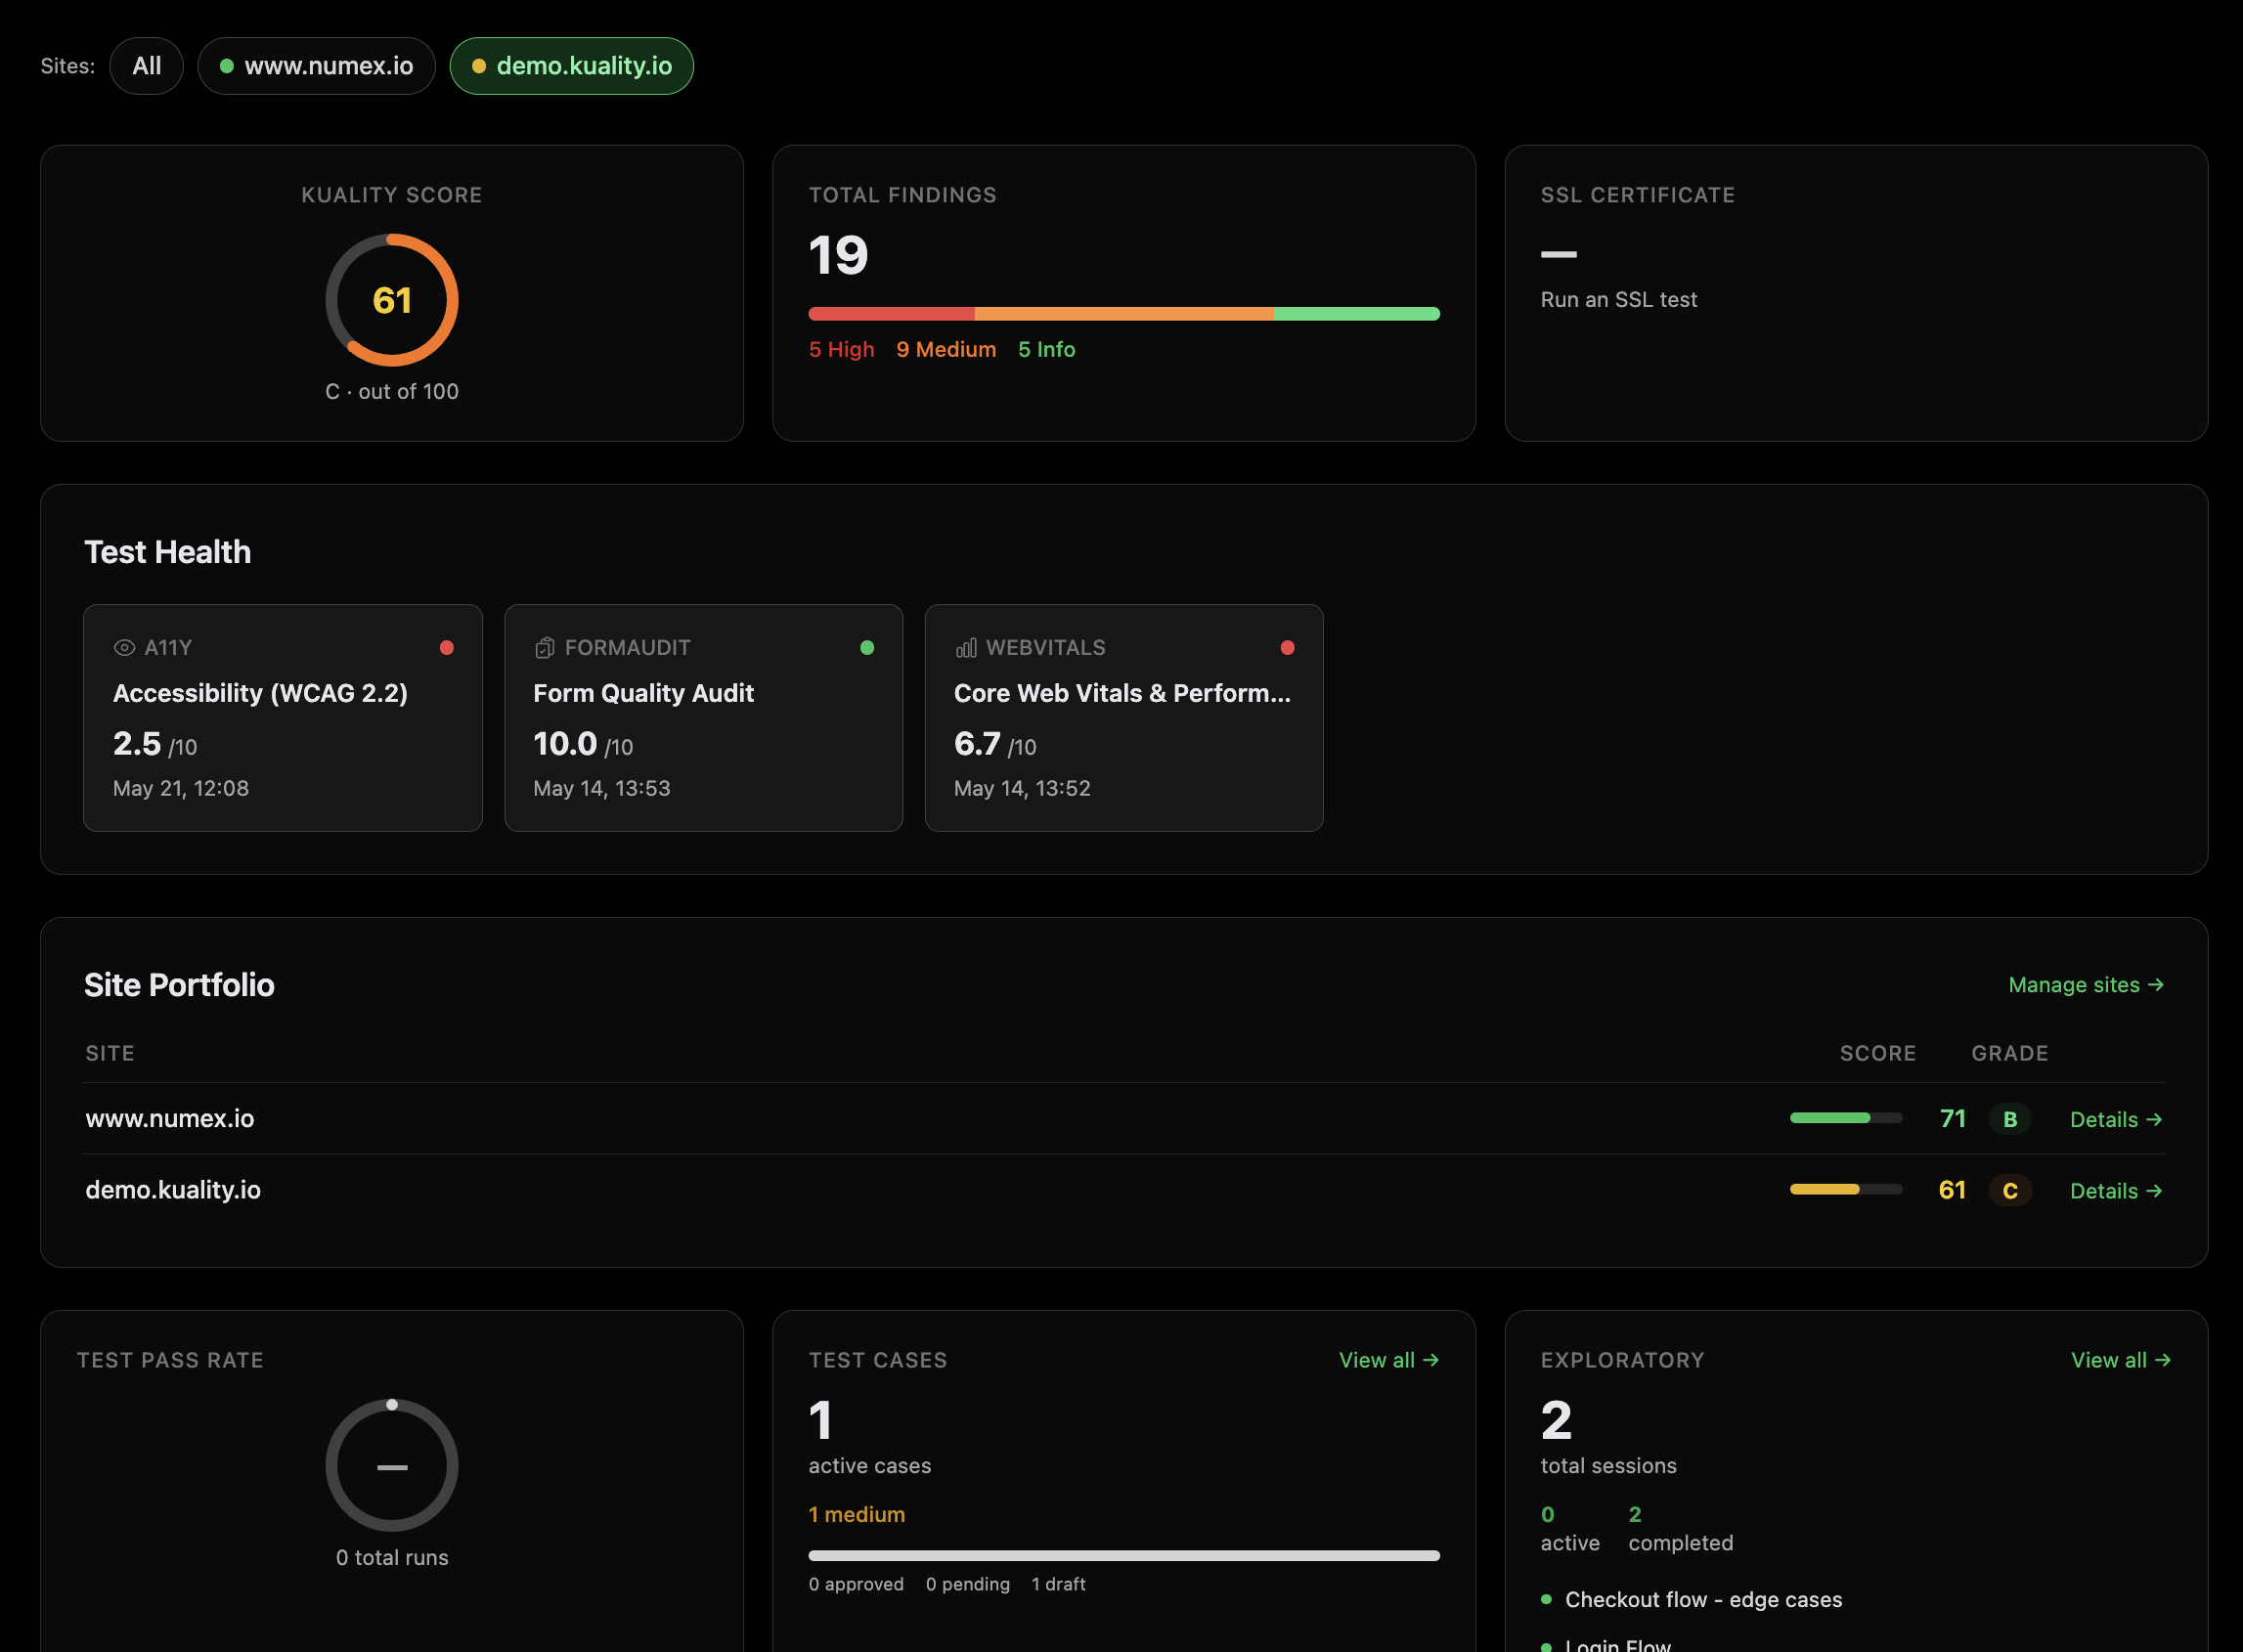
Task: Click View all in Exploratory
Action: coord(2121,1360)
